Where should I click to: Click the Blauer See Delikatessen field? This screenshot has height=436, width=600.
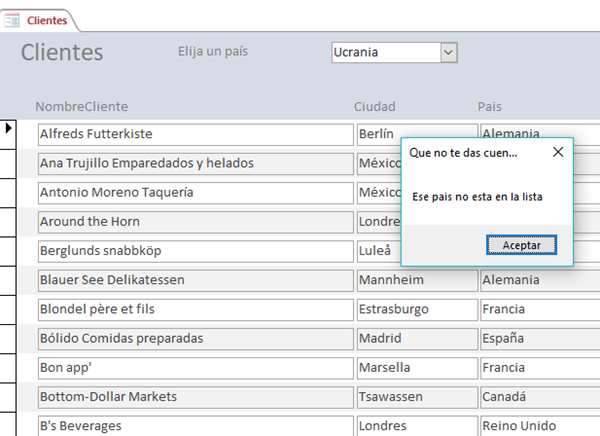tap(196, 281)
